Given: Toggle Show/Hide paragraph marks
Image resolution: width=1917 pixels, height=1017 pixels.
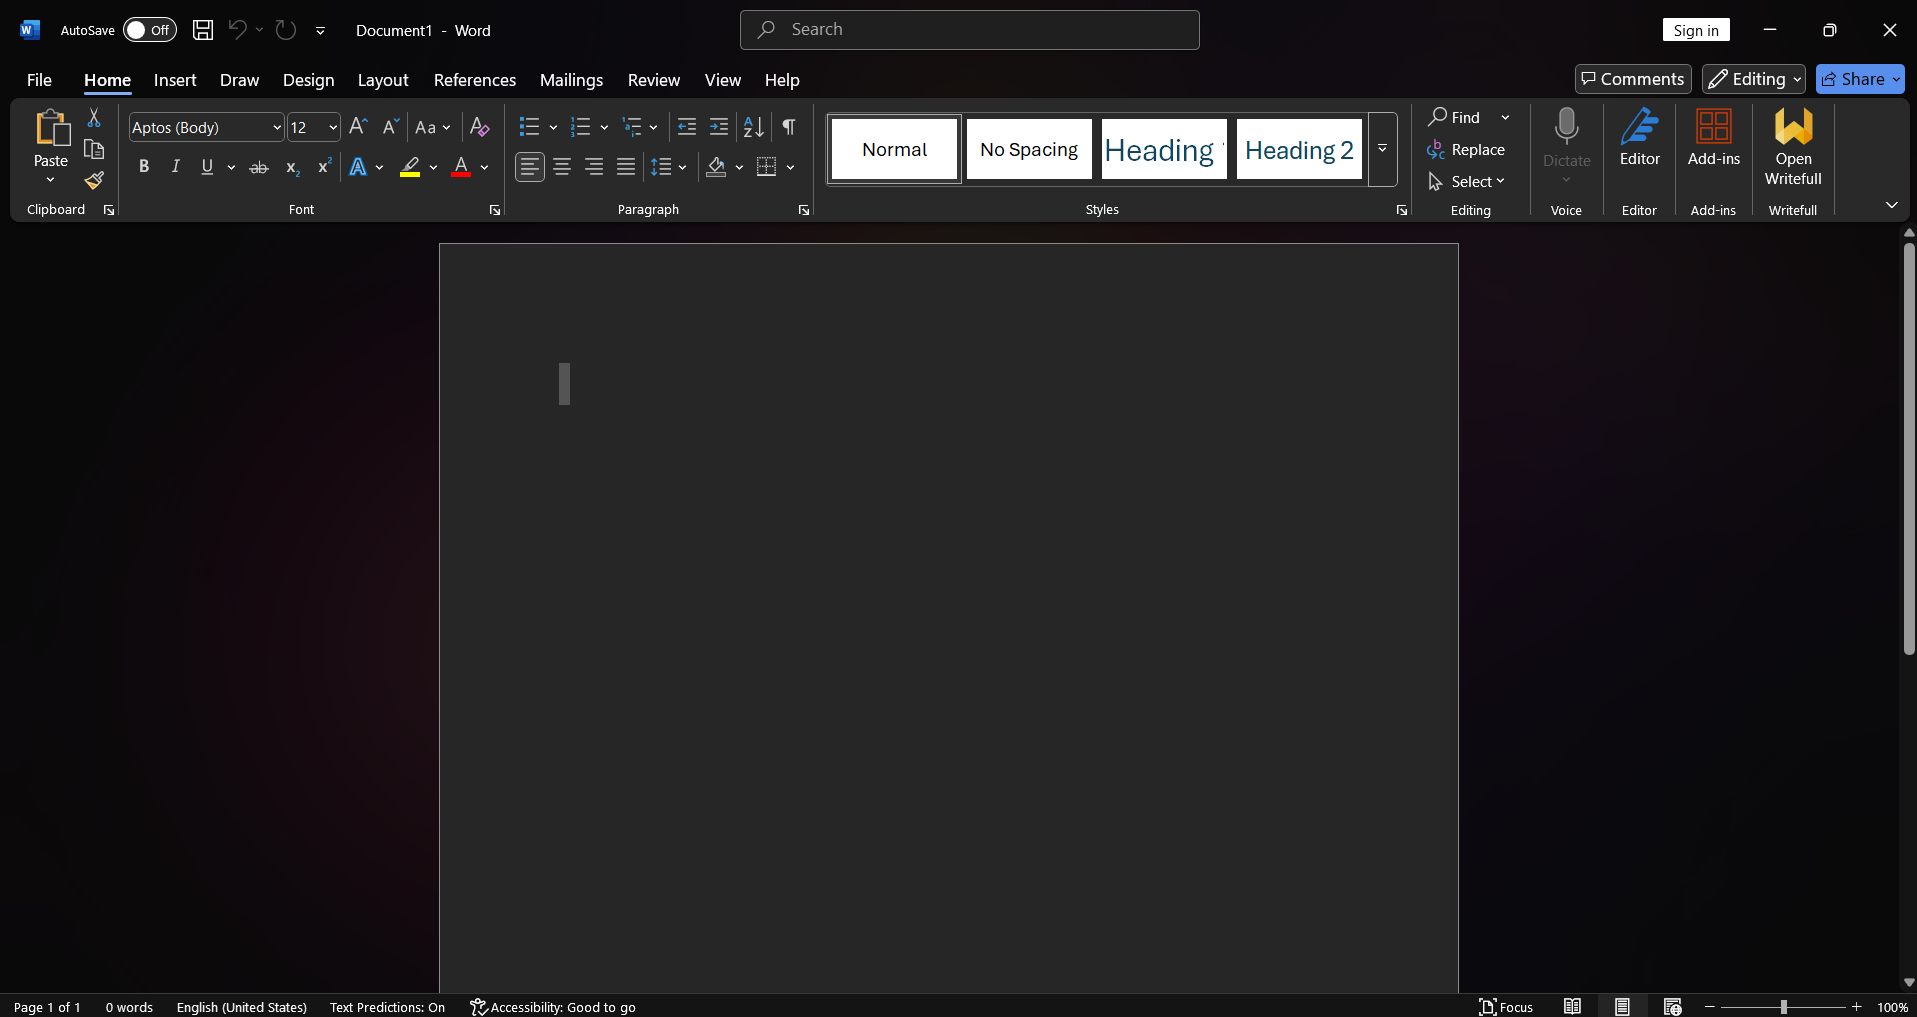Looking at the screenshot, I should coord(789,127).
